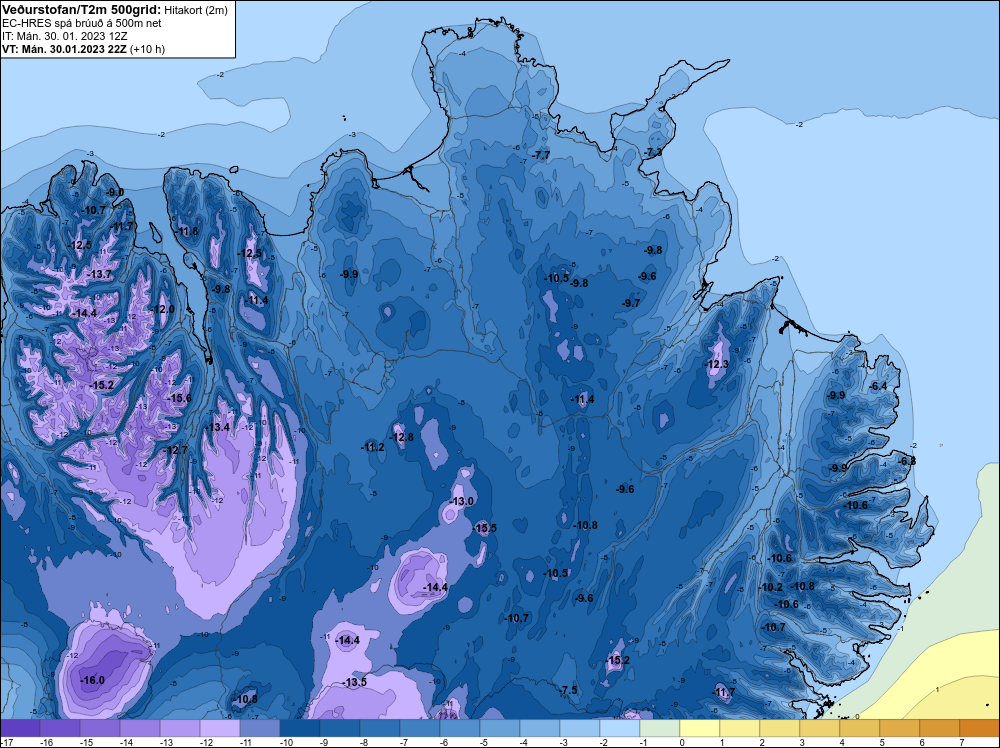Click the -11.8 temperature value
1000x748 pixels.
coord(186,231)
